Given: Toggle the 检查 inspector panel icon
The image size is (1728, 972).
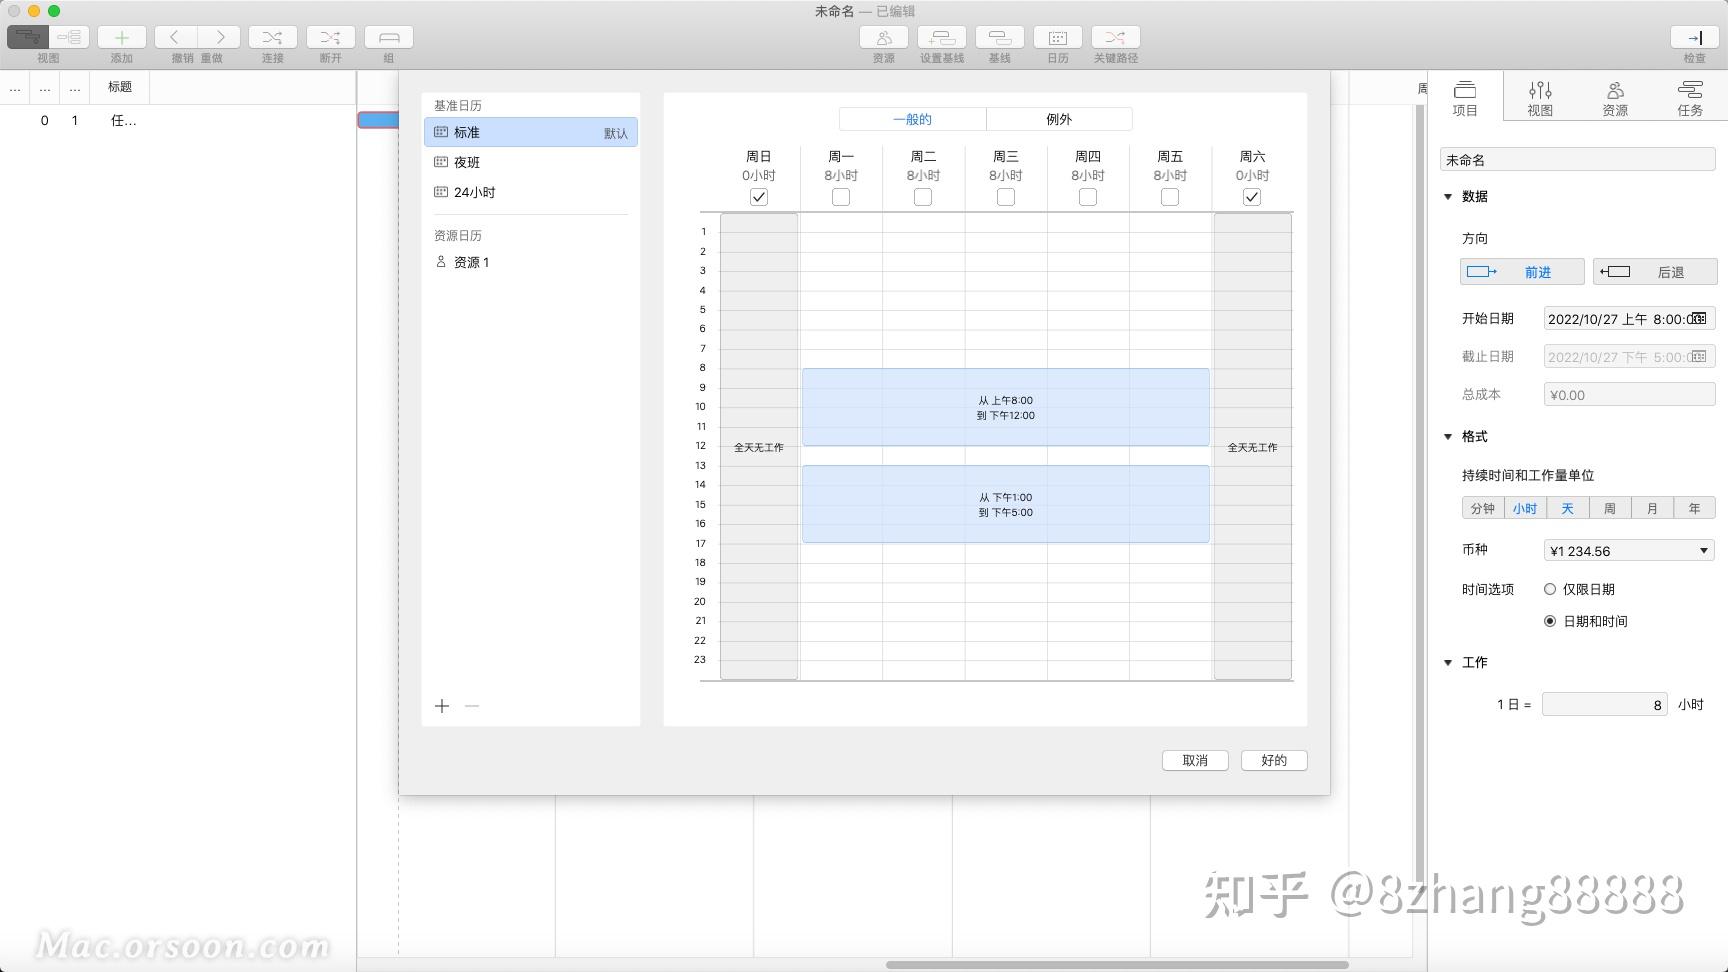Looking at the screenshot, I should (x=1695, y=37).
